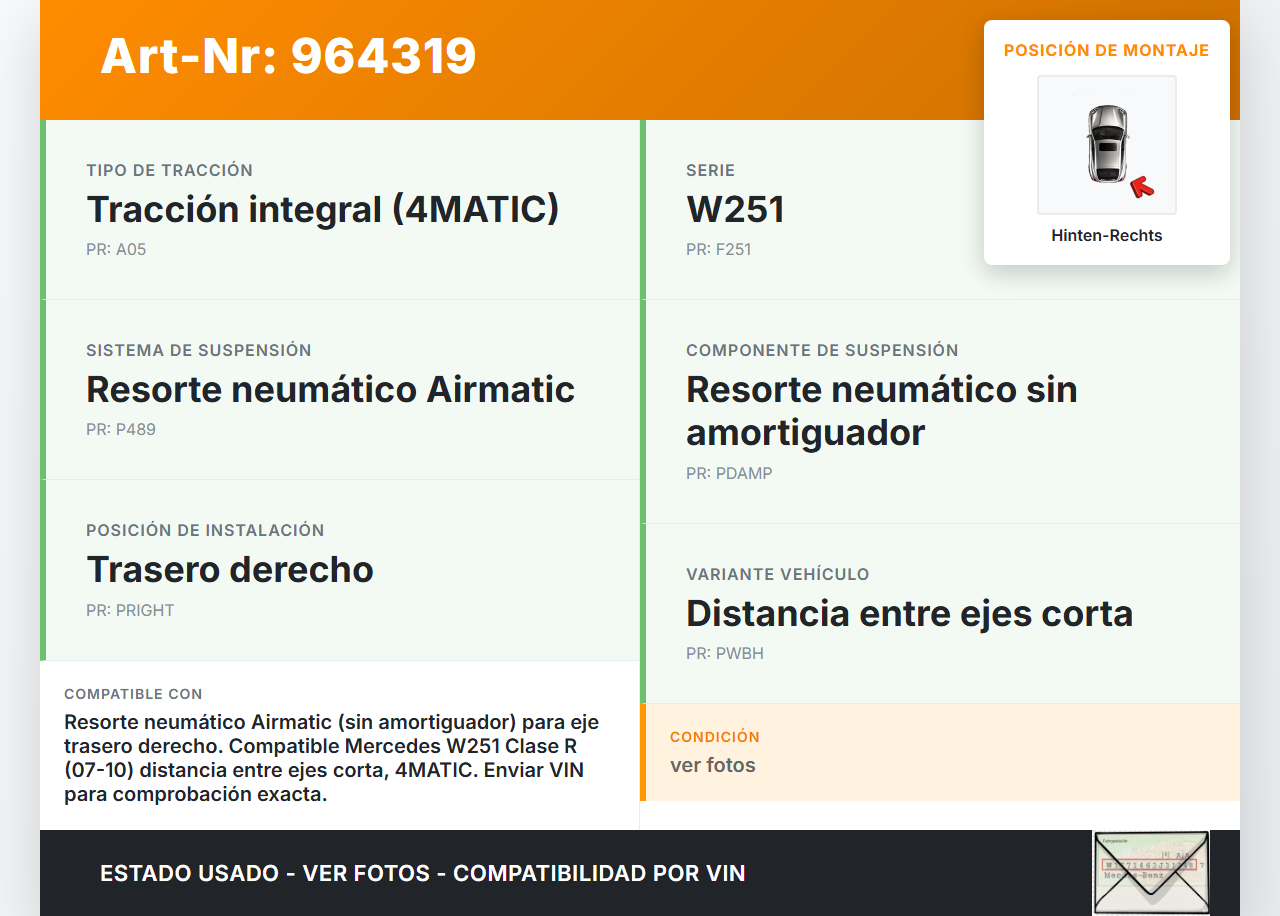Select 'Resorte neumático sin amortiguador' value
Image resolution: width=1280 pixels, height=916 pixels.
tap(882, 411)
